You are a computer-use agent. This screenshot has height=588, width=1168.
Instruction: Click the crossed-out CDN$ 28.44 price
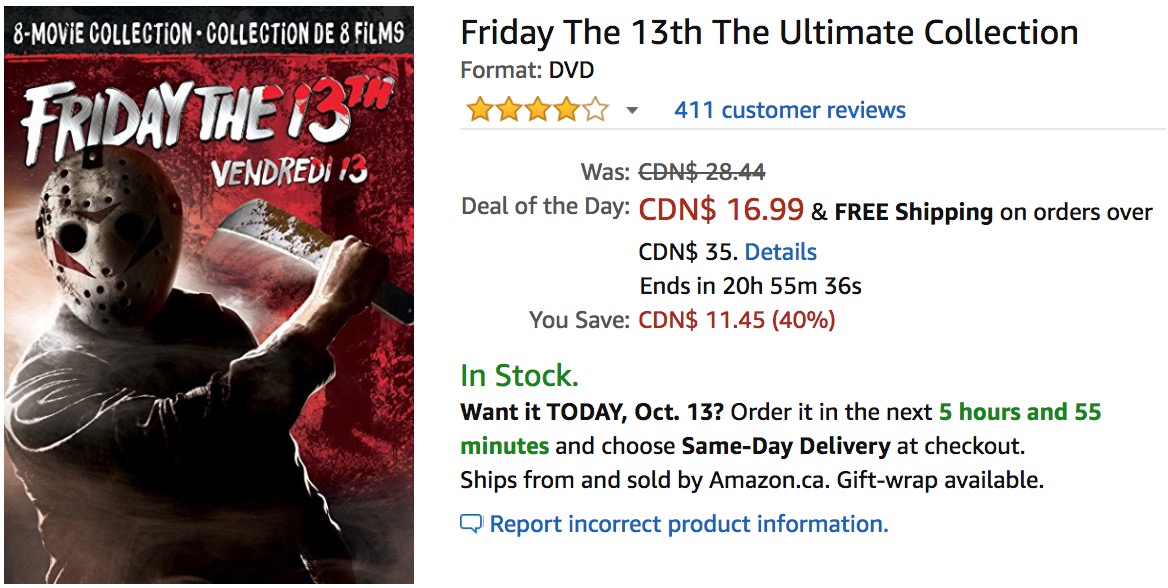[x=702, y=172]
